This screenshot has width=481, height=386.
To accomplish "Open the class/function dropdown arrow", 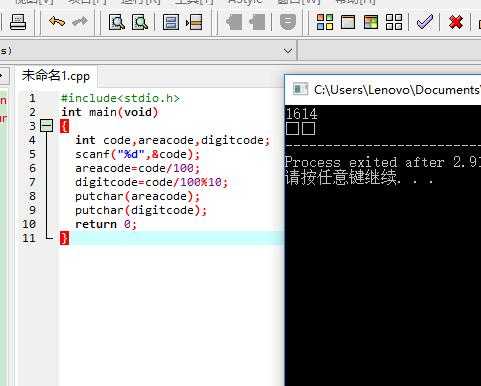I will coord(288,51).
